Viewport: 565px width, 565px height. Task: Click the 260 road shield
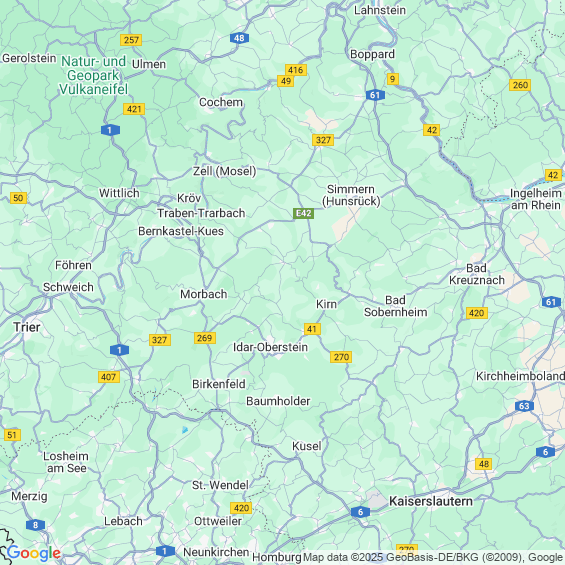tap(520, 85)
